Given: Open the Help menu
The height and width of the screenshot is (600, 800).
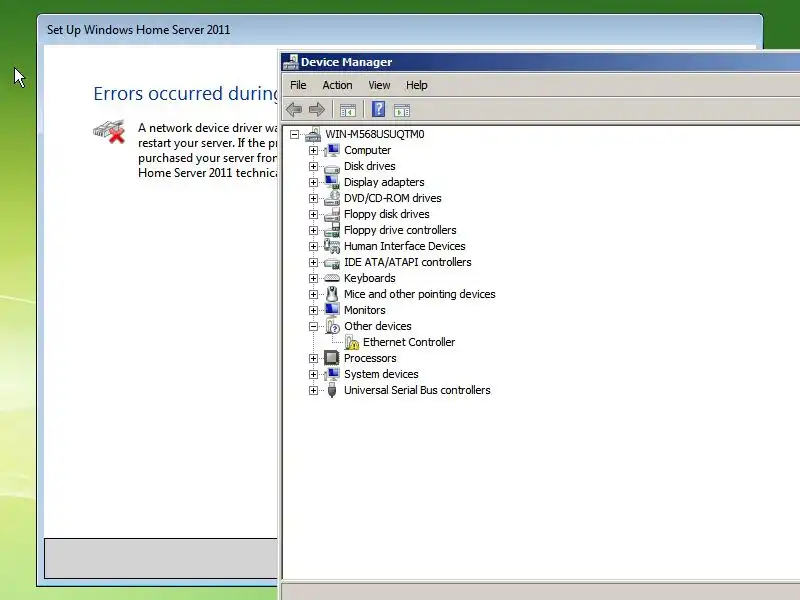Looking at the screenshot, I should 416,85.
